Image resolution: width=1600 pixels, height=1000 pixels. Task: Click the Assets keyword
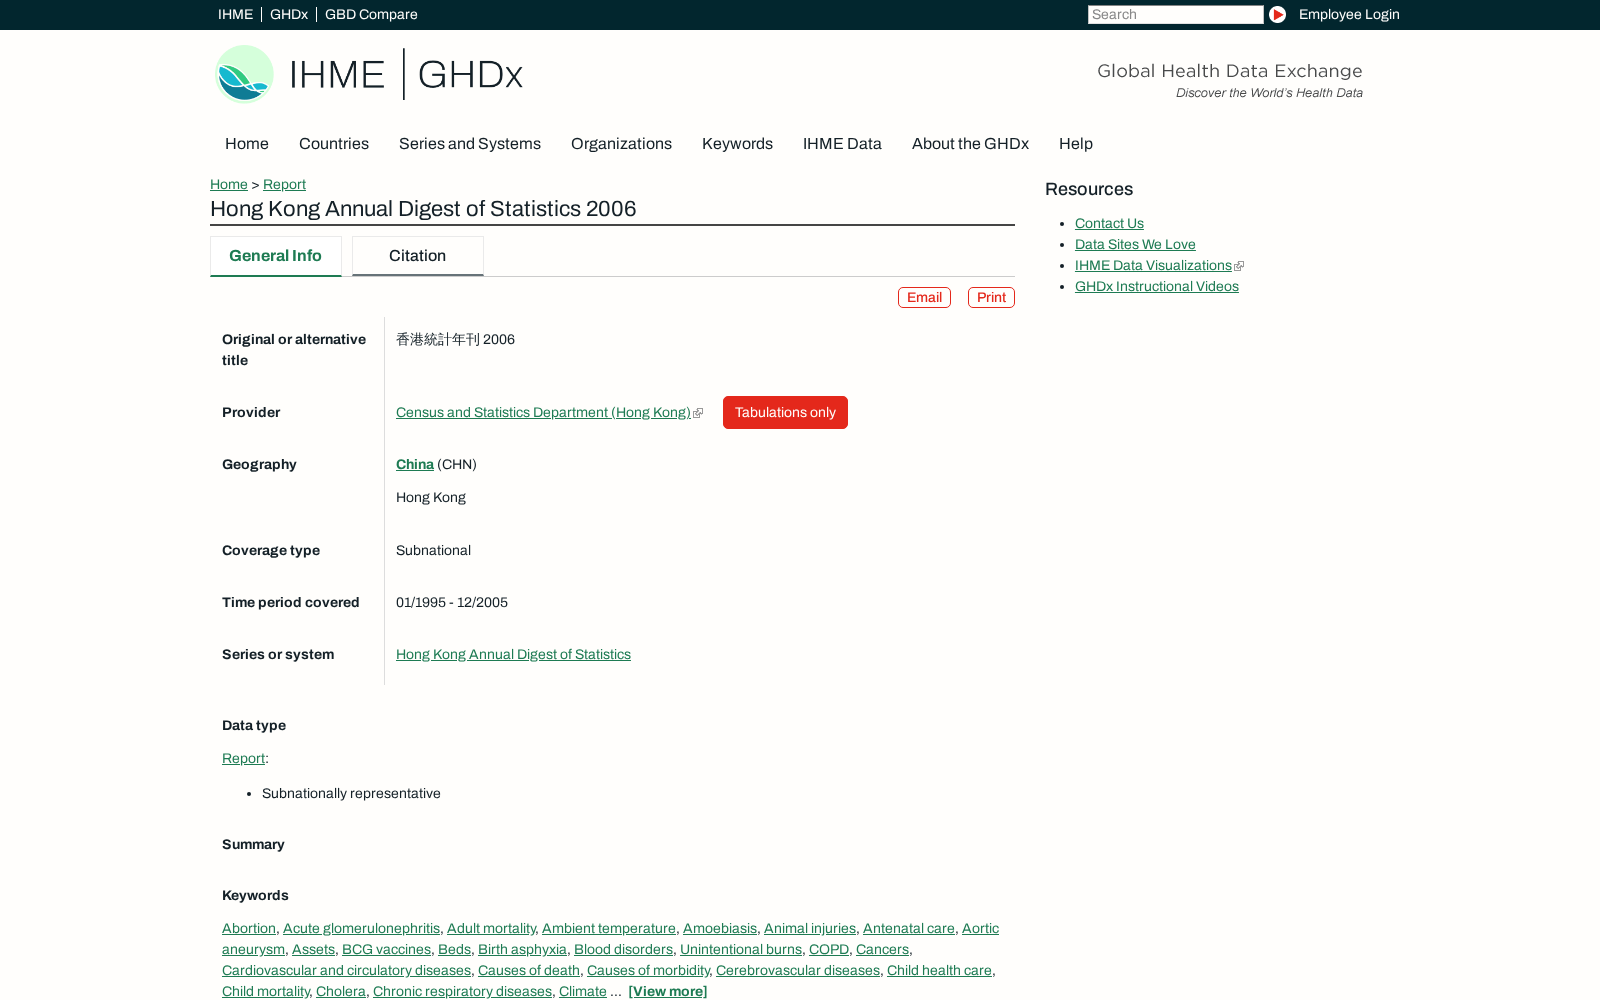click(313, 949)
